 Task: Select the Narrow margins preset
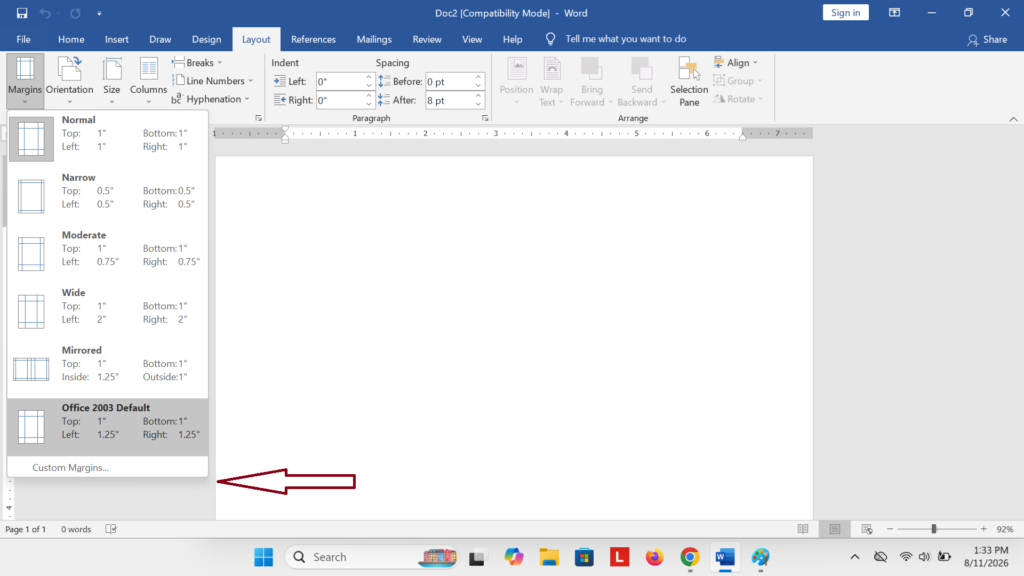(x=108, y=195)
